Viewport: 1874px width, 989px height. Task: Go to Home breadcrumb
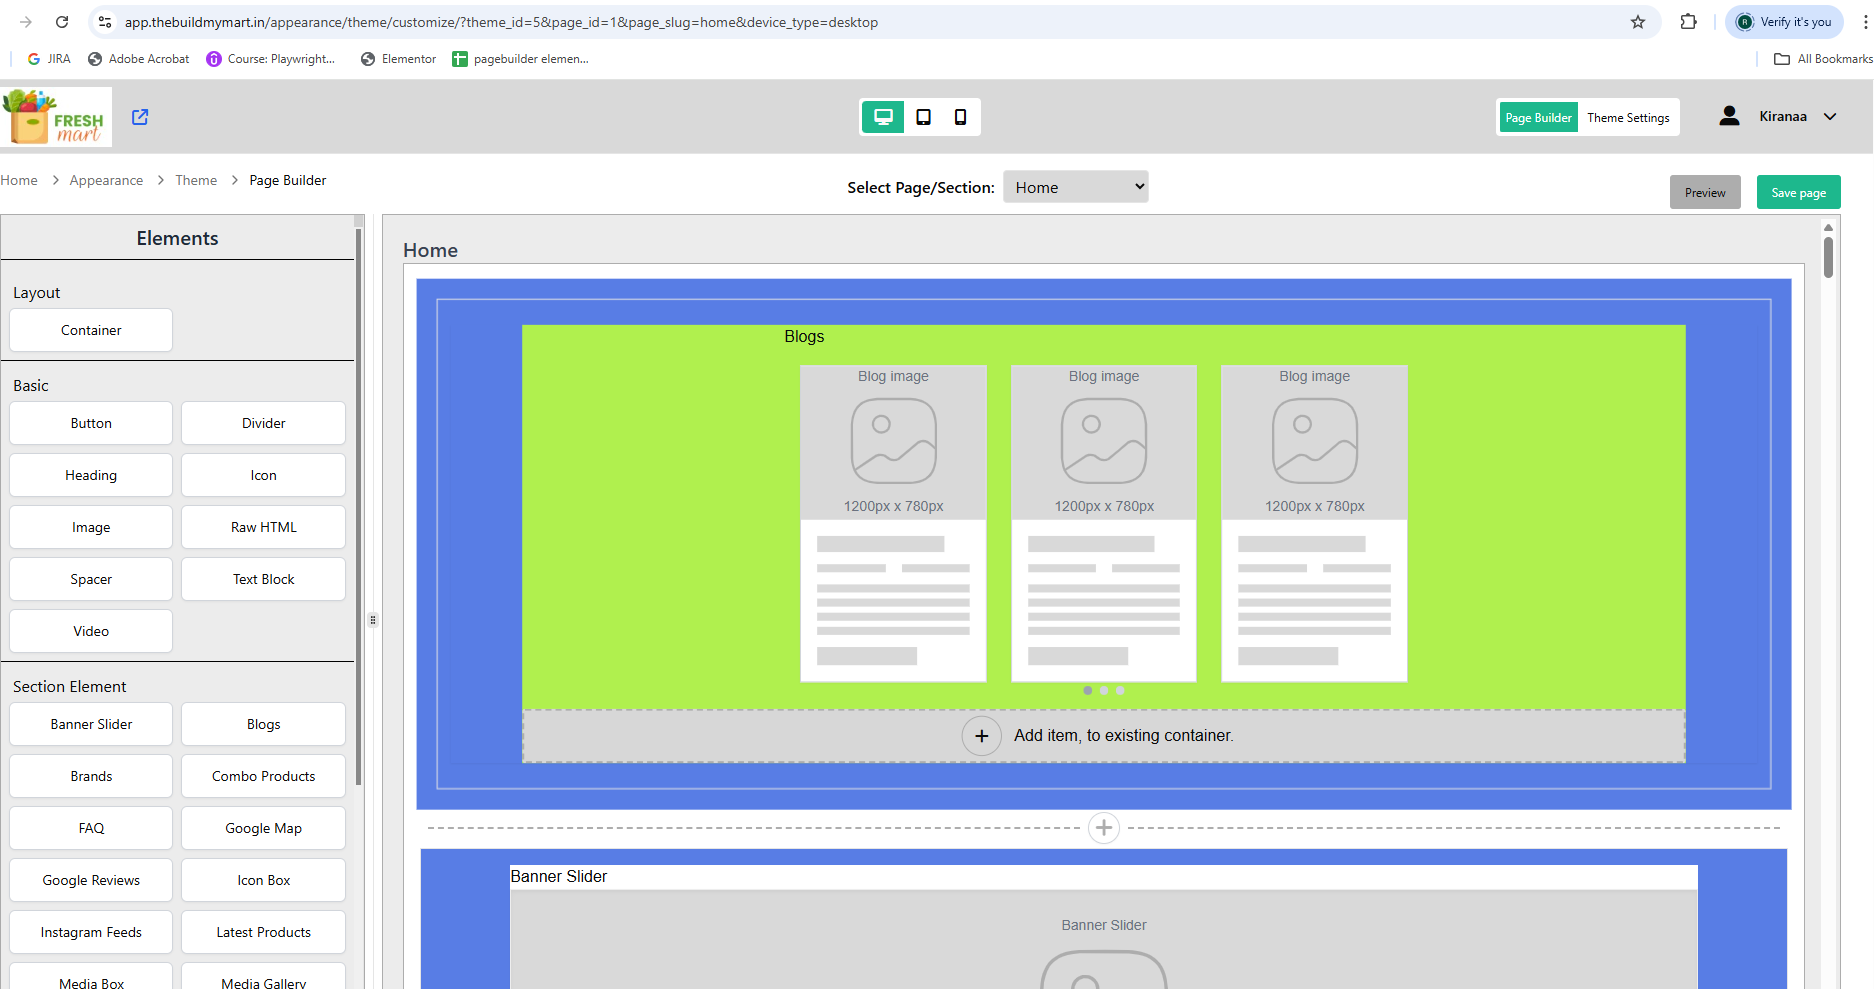click(x=19, y=181)
